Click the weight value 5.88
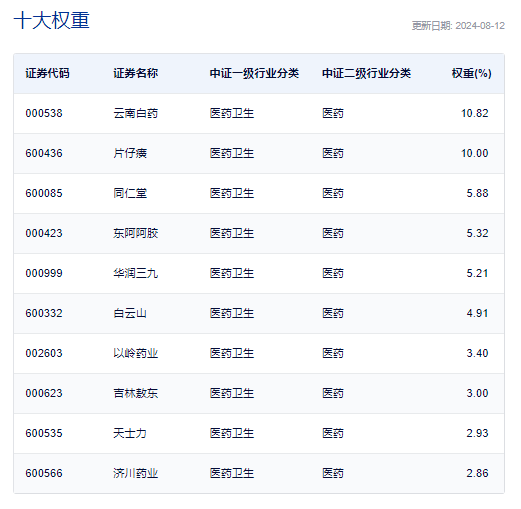 (x=477, y=193)
